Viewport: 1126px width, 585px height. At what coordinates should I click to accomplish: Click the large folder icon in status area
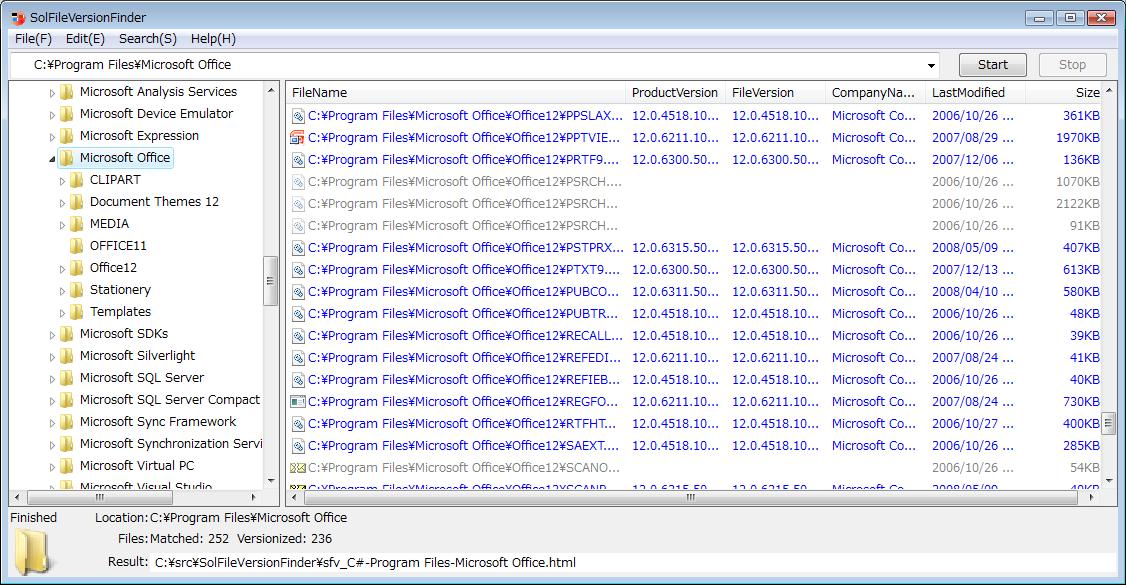point(32,551)
